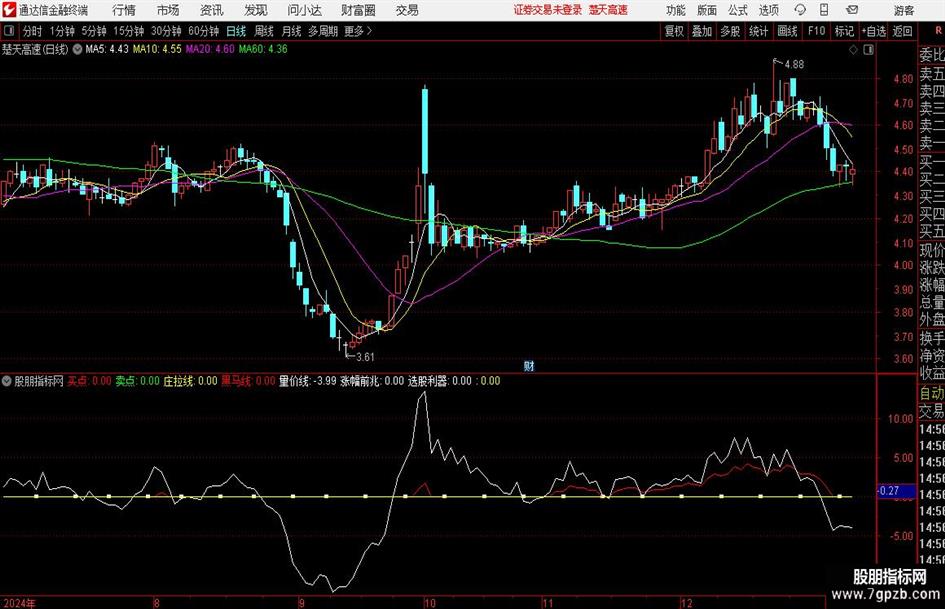The image size is (945, 609).
Task: Click the 财 marker below the candles
Action: [x=529, y=365]
